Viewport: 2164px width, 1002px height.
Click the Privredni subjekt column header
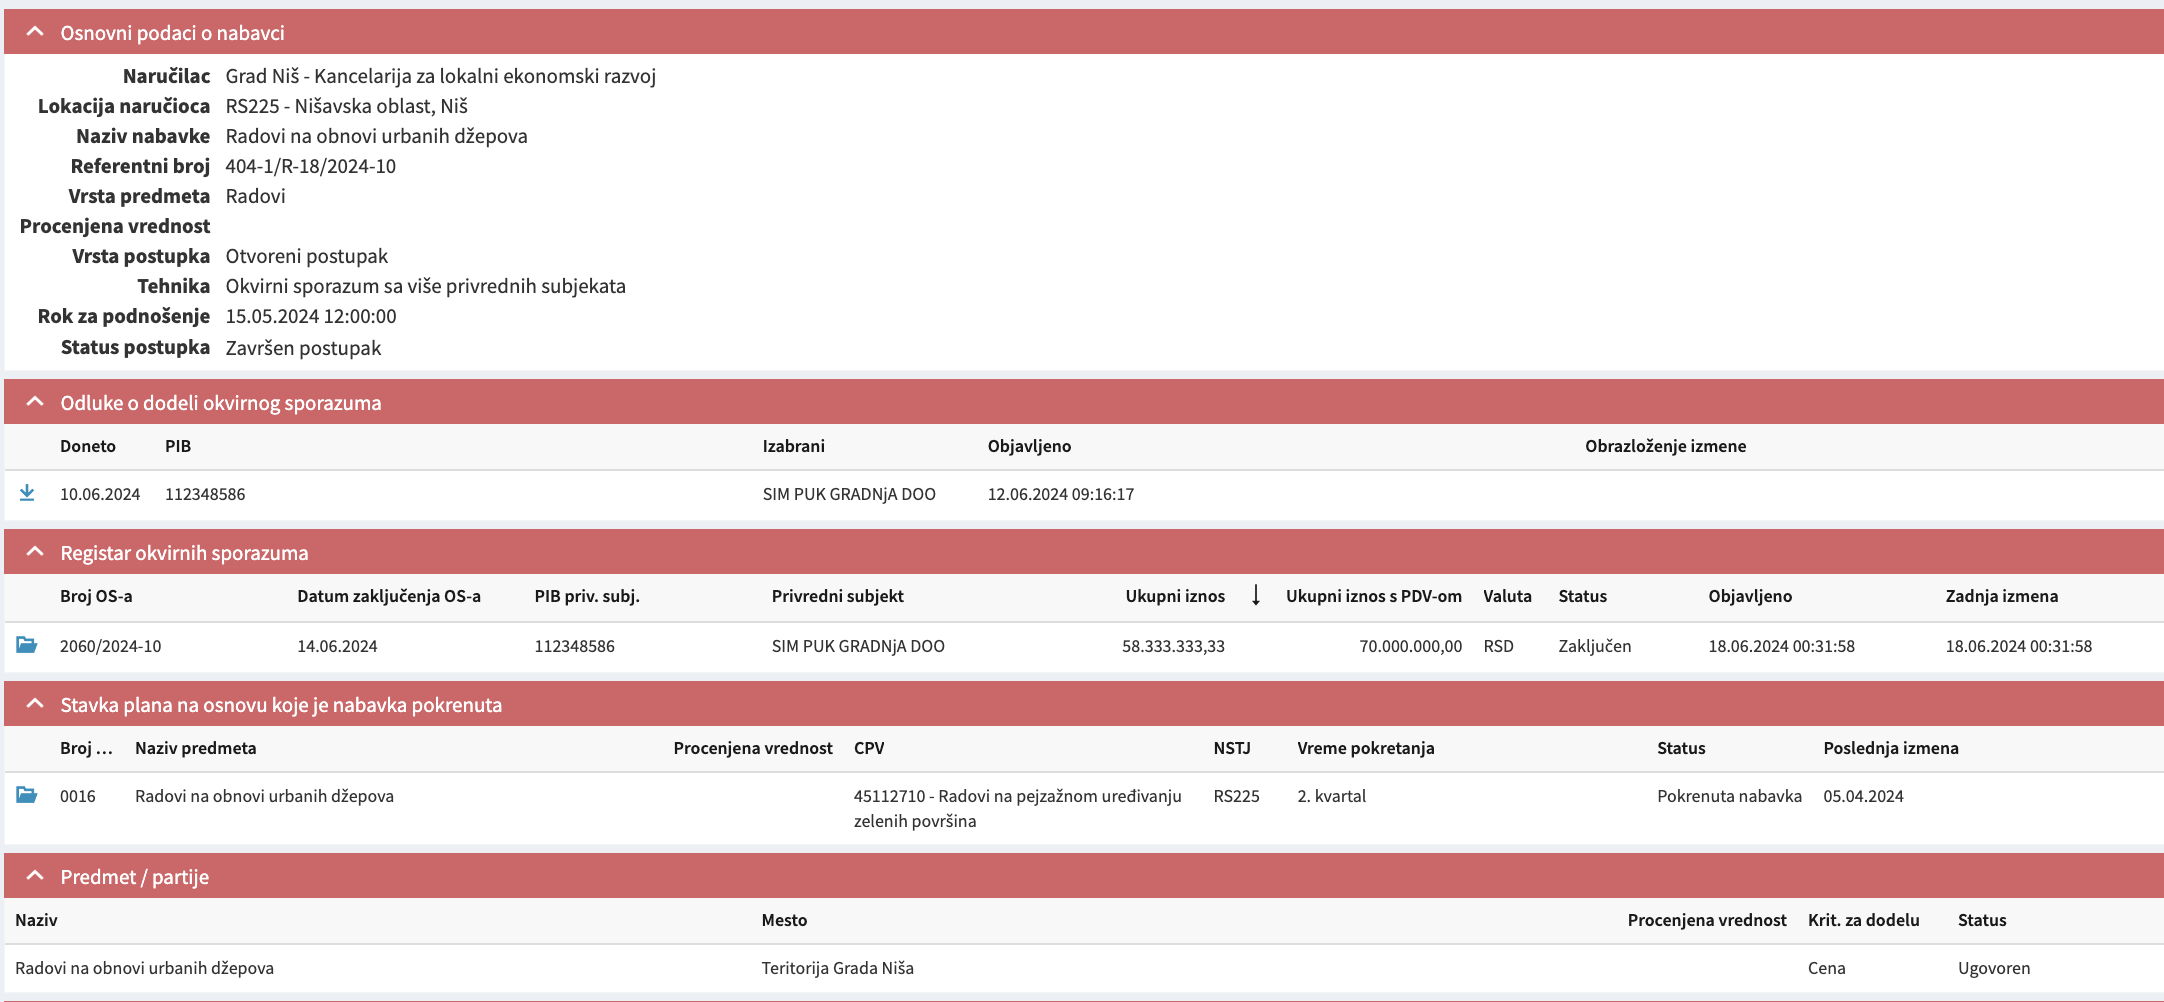point(837,596)
